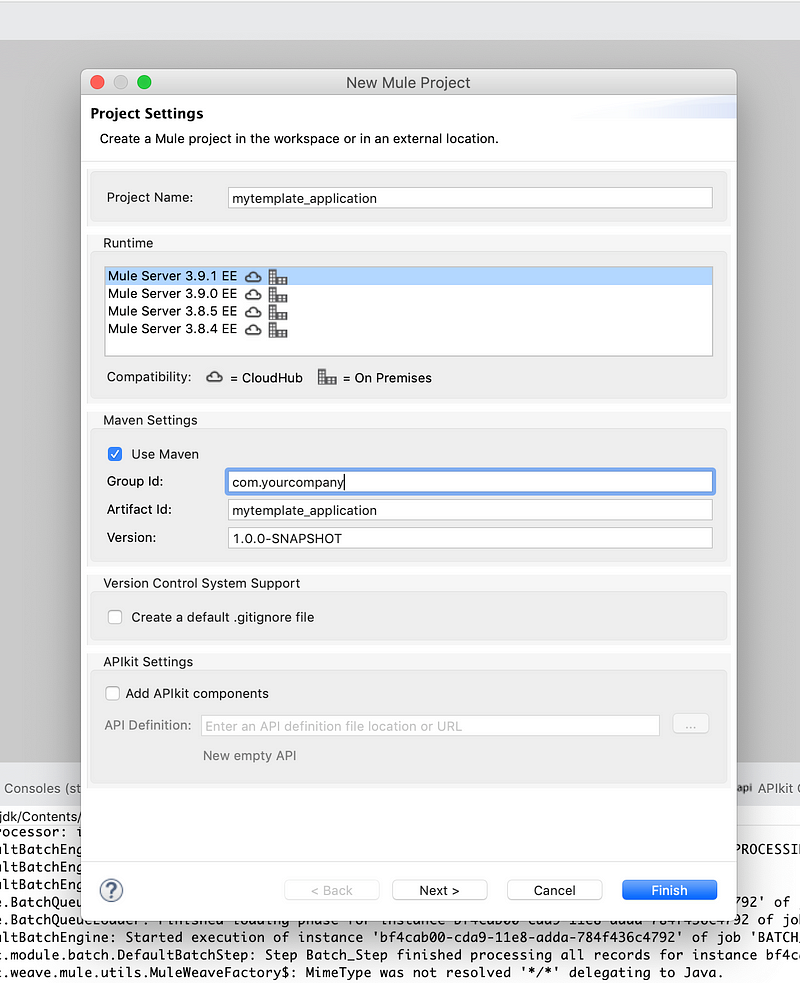
Task: Click the Artifact Id field
Action: click(x=470, y=510)
